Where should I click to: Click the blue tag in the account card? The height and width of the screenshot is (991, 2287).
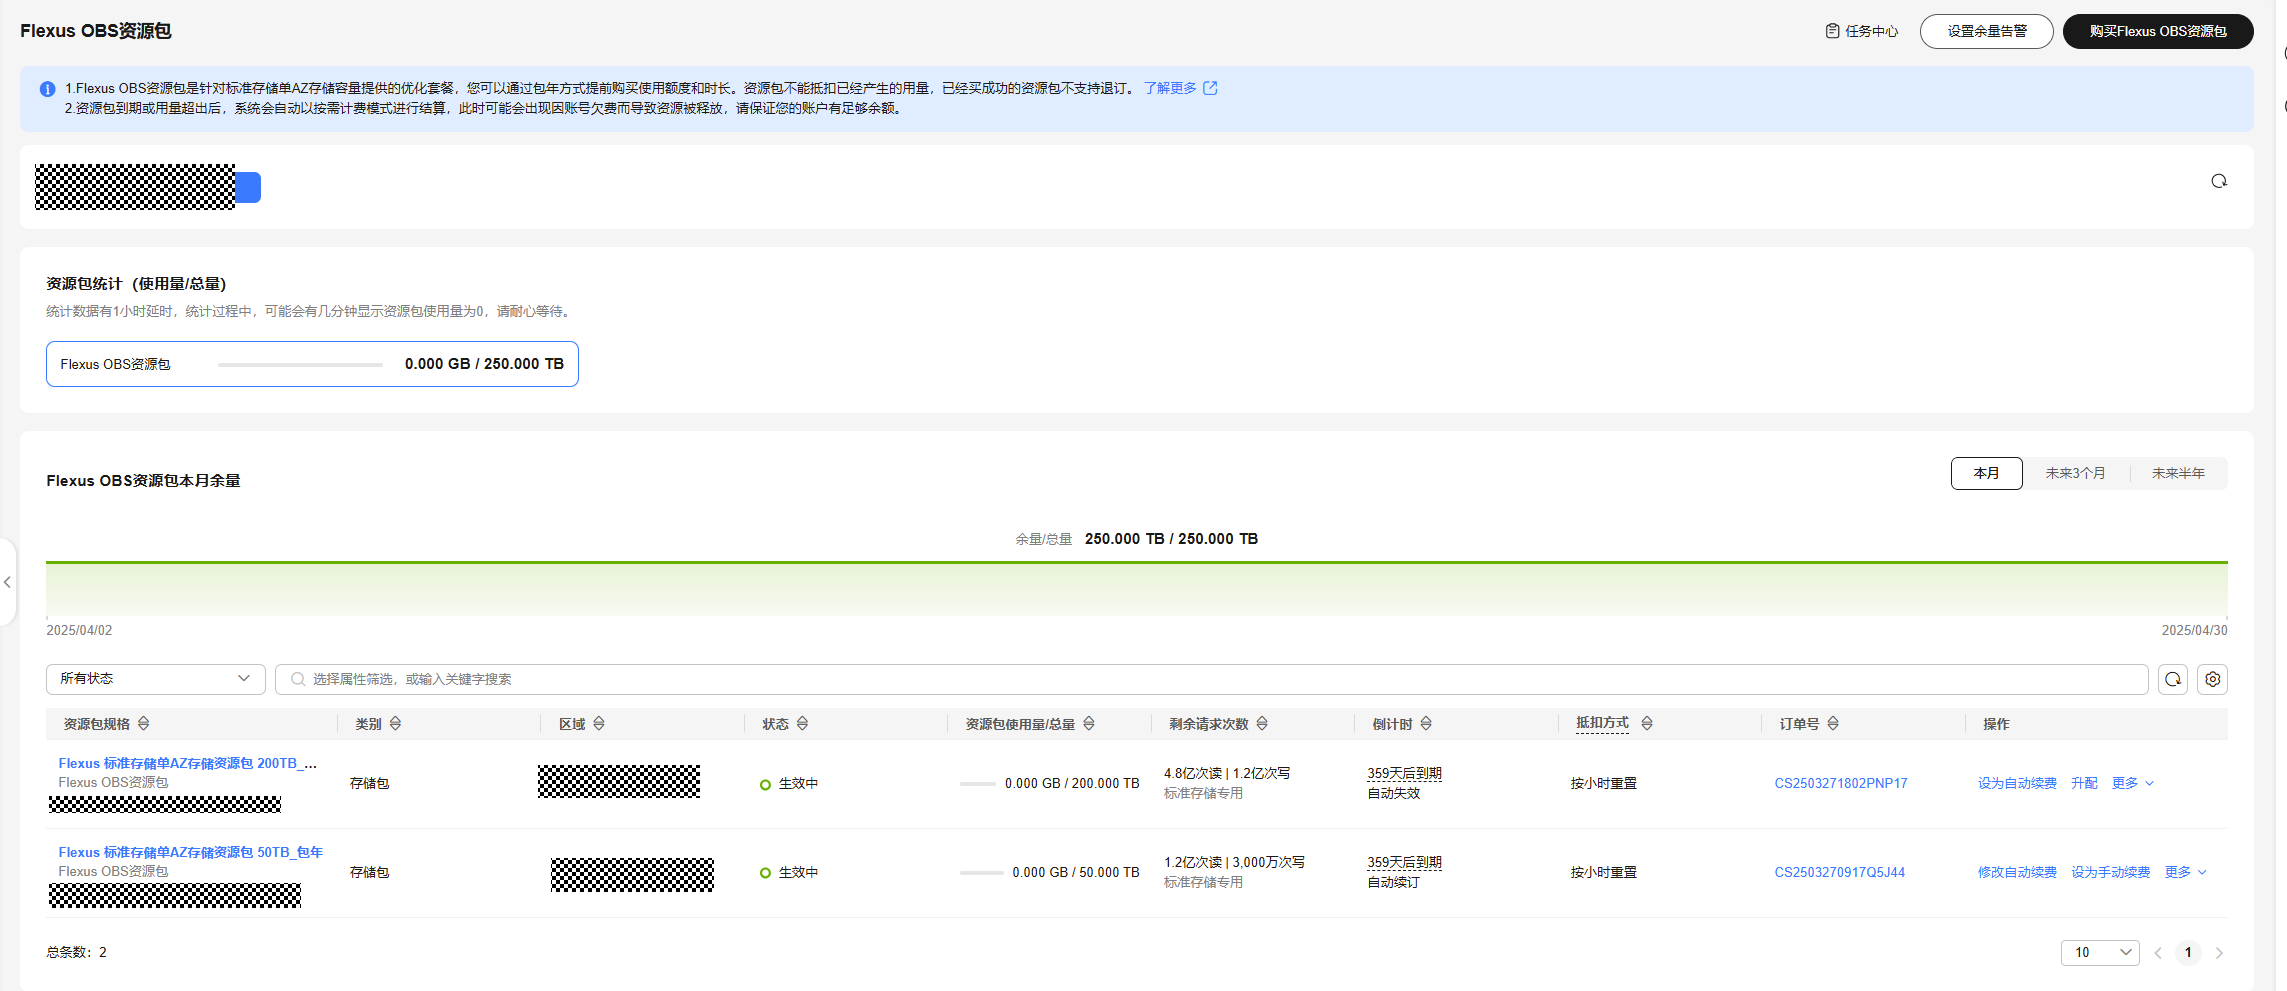(248, 187)
